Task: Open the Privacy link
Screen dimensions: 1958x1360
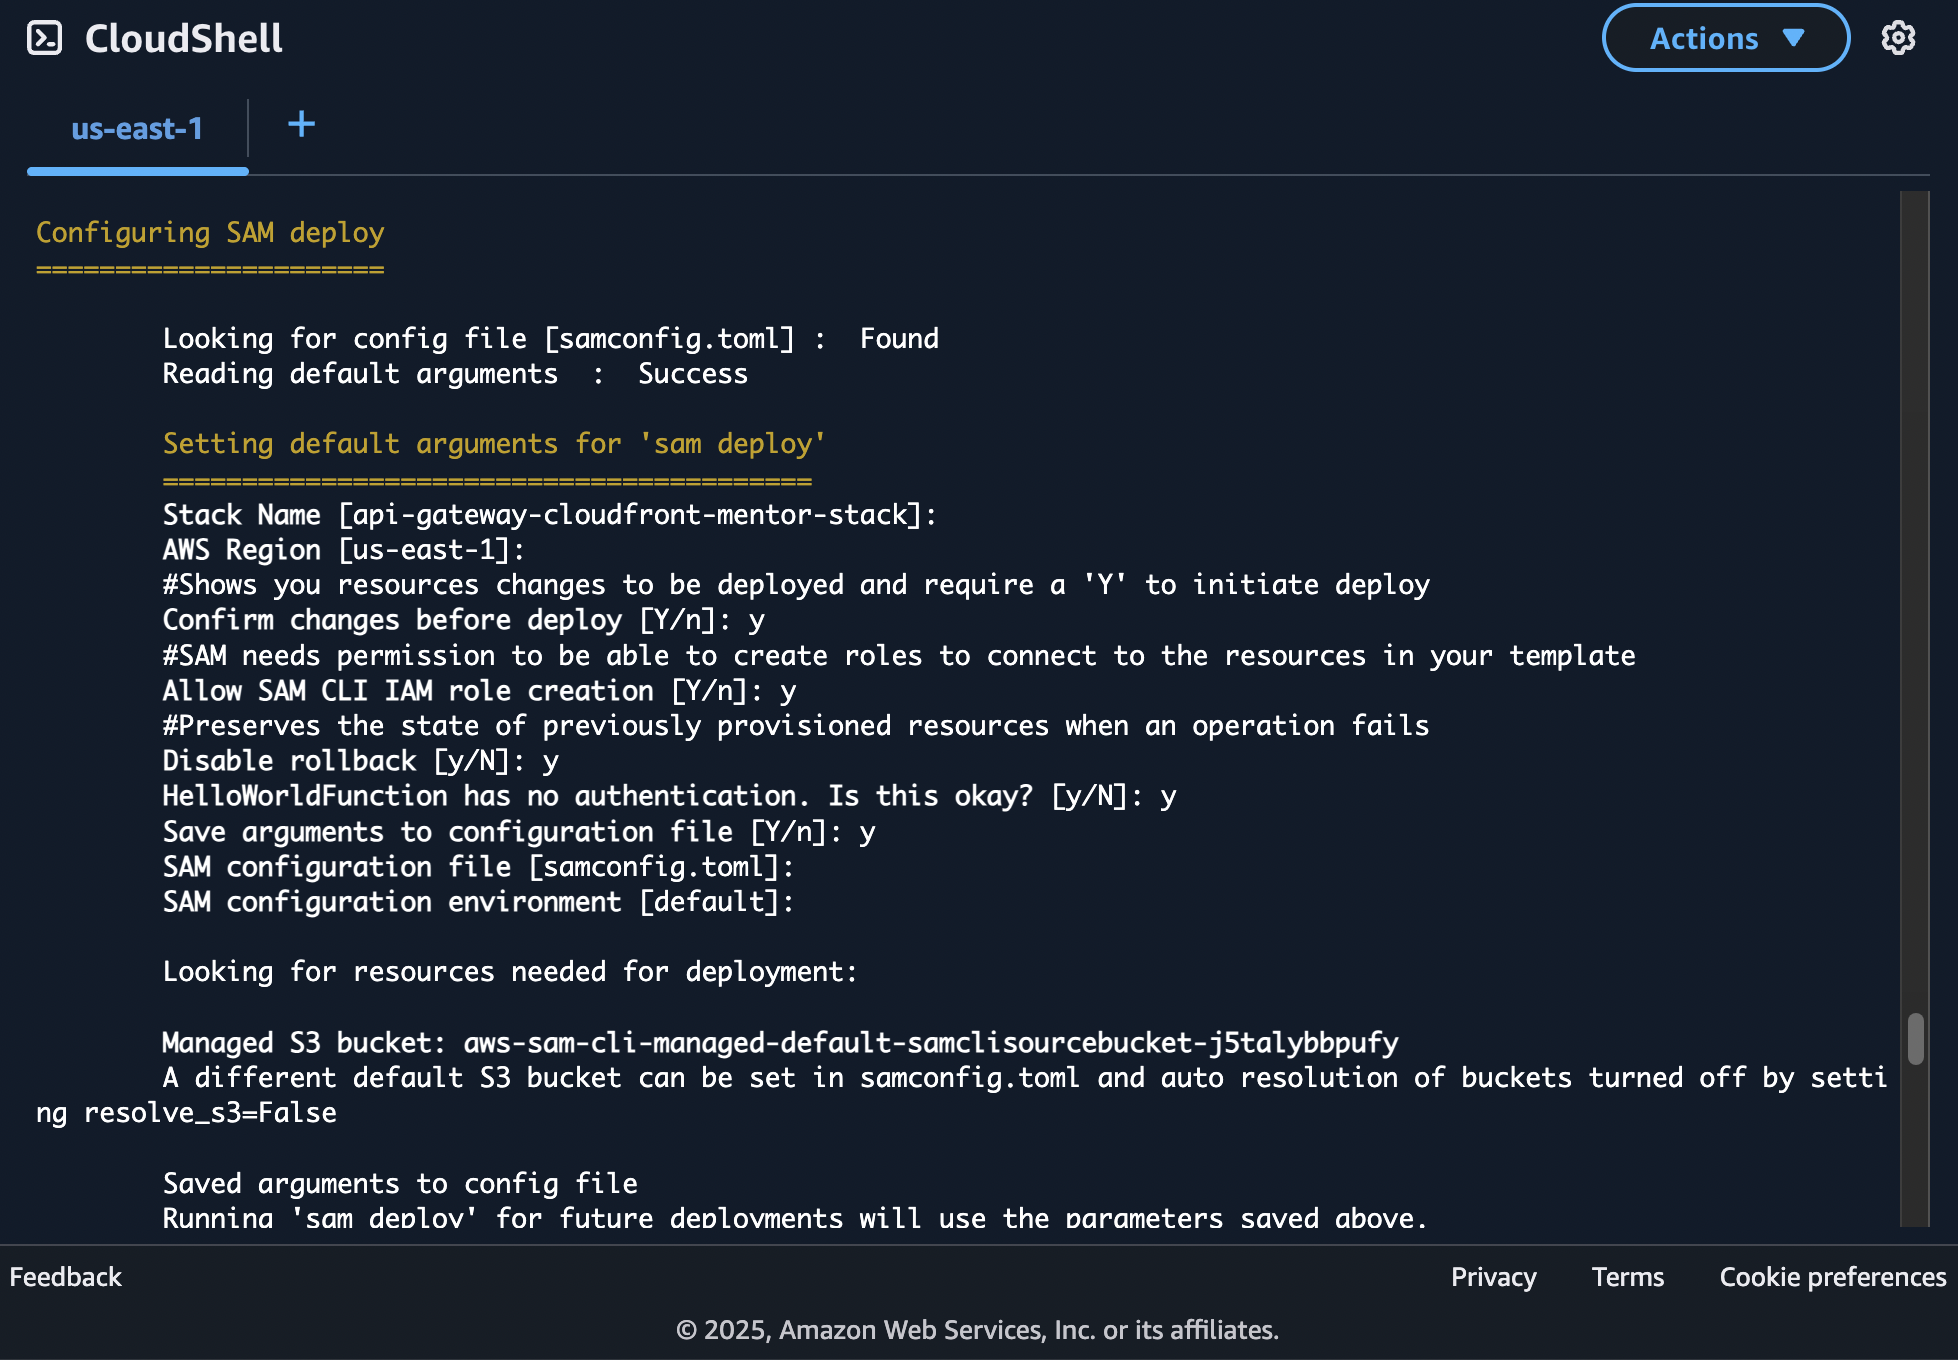Action: coord(1493,1277)
